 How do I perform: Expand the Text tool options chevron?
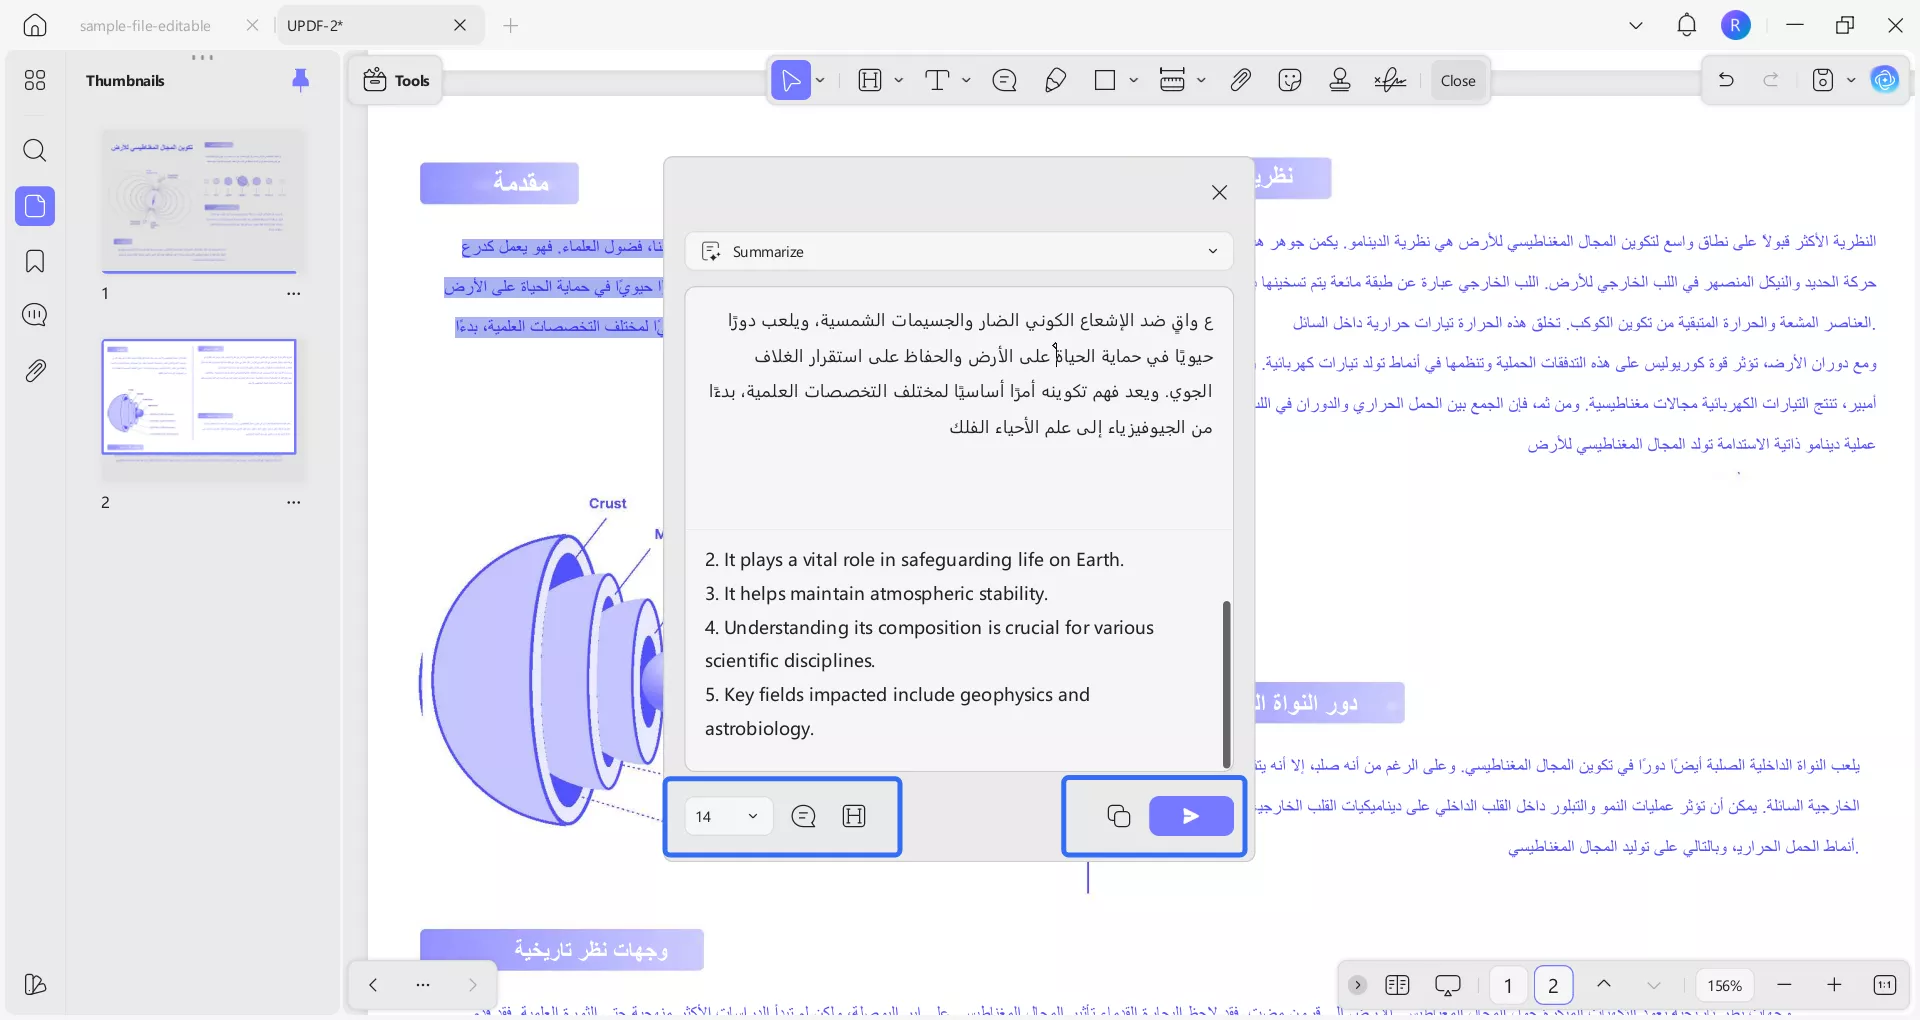click(x=965, y=80)
